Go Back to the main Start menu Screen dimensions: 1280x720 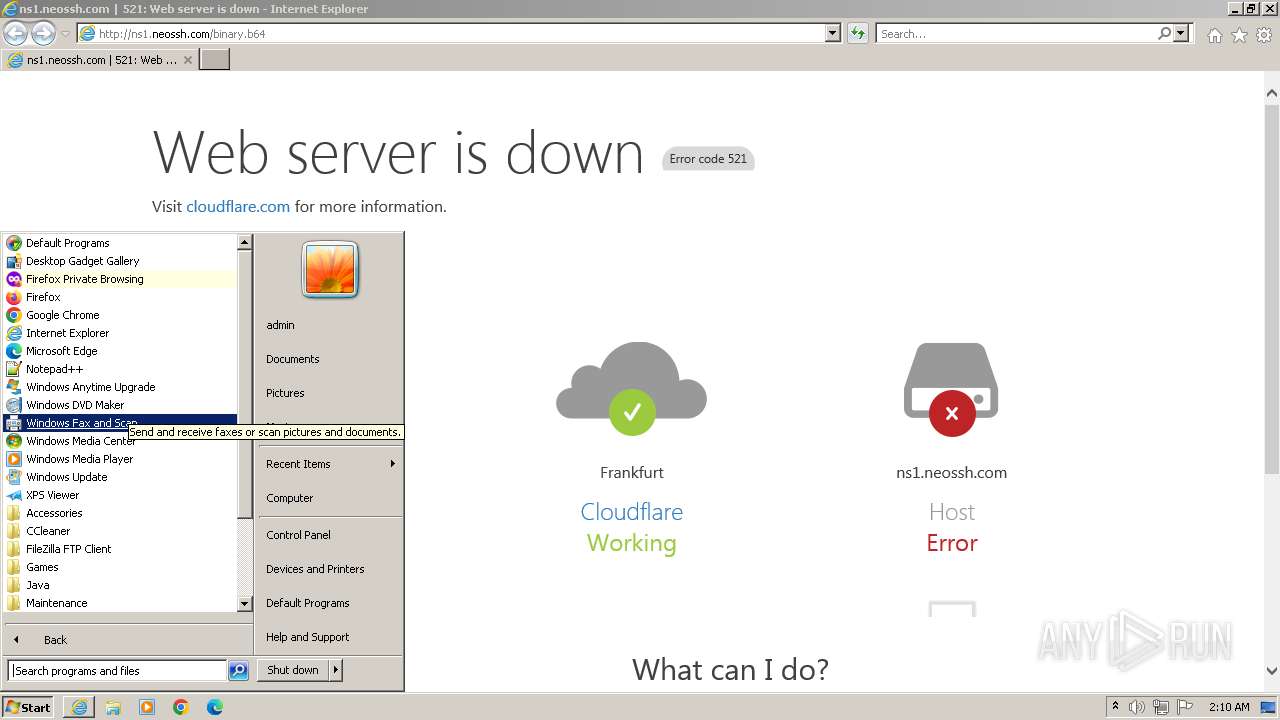(x=128, y=640)
